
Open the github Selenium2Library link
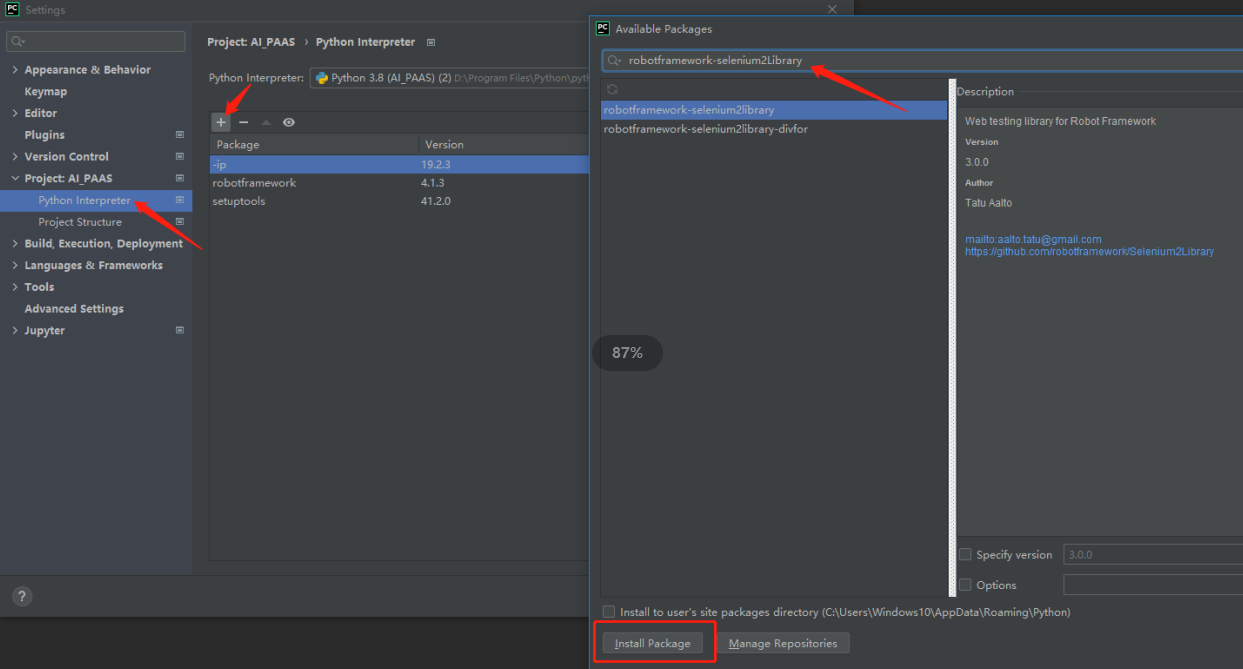[x=1089, y=252]
